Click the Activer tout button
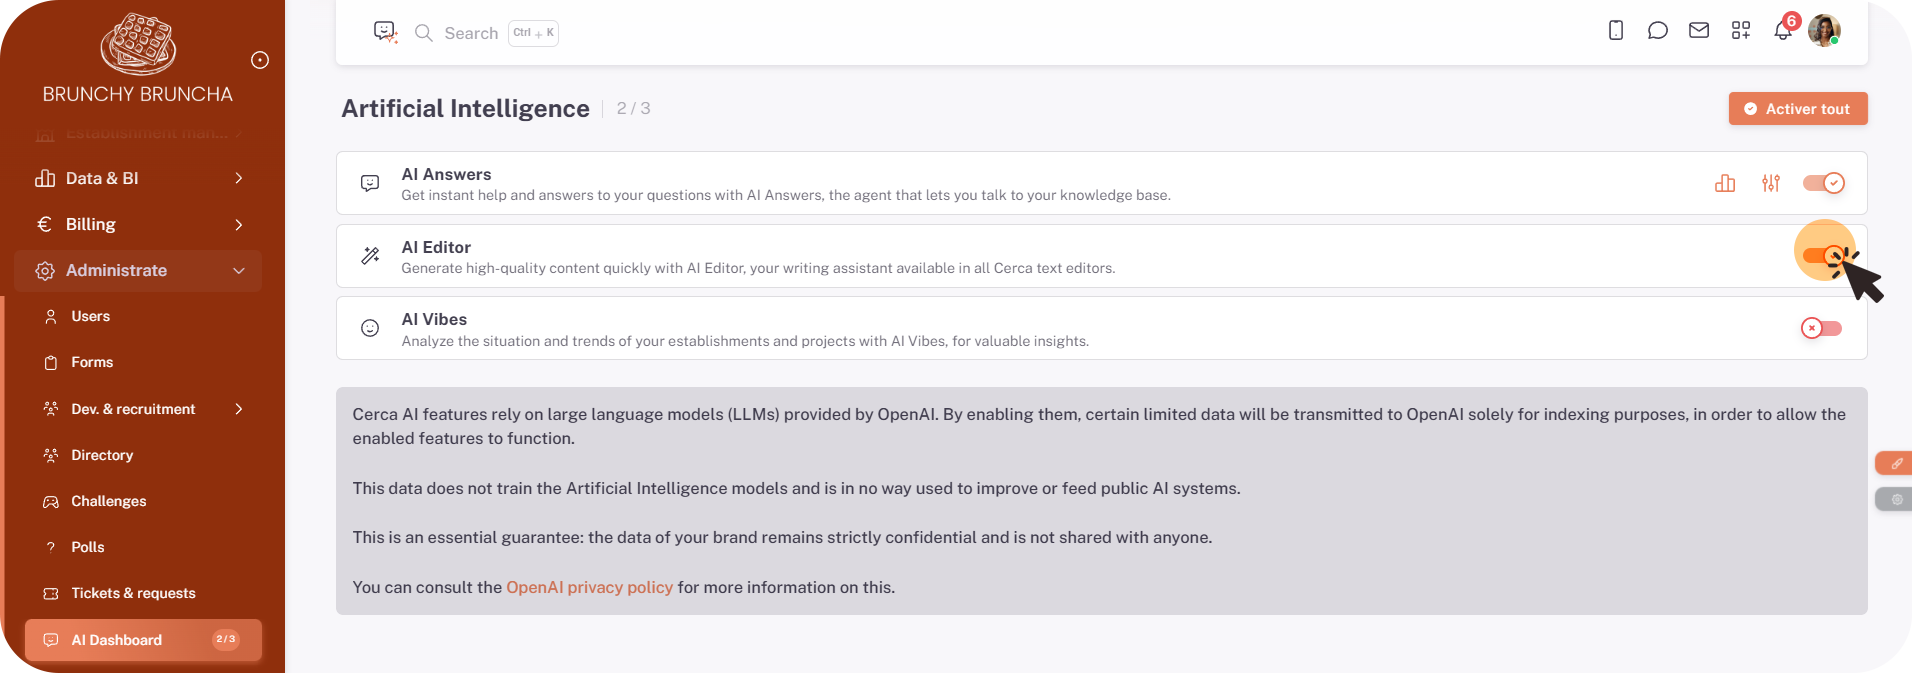The width and height of the screenshot is (1912, 673). pos(1797,109)
